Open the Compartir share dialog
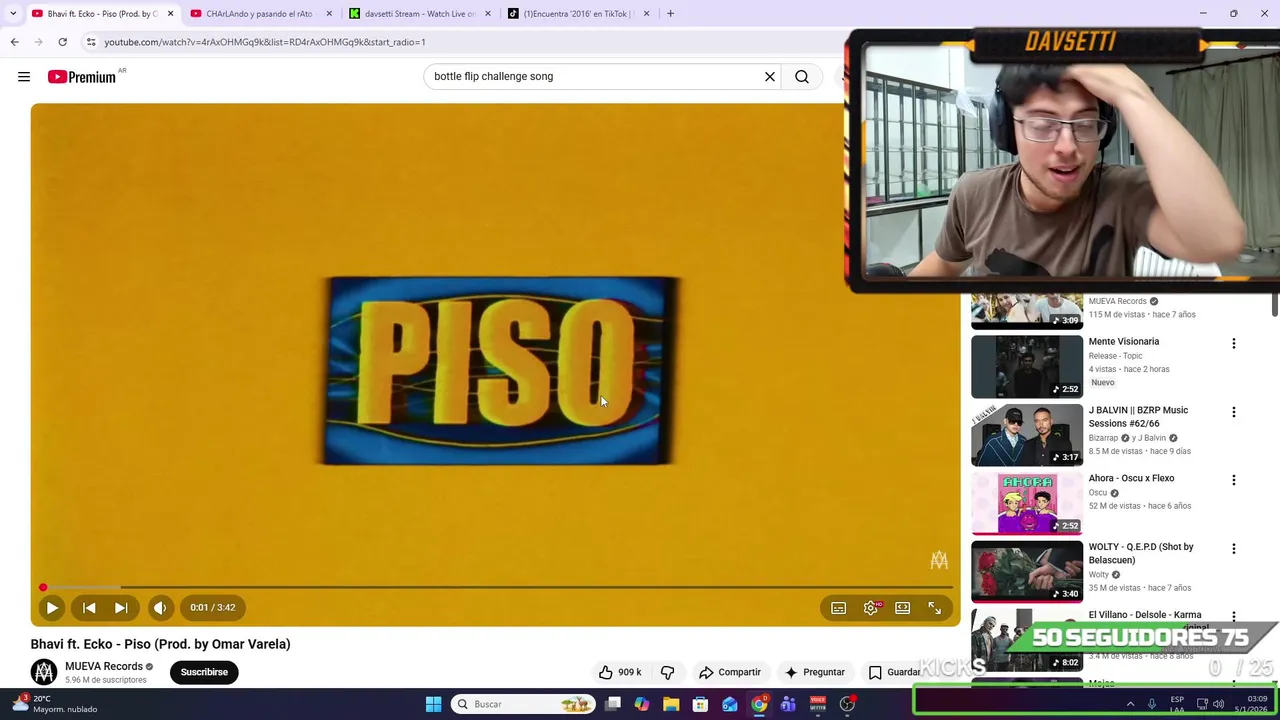 coord(730,672)
